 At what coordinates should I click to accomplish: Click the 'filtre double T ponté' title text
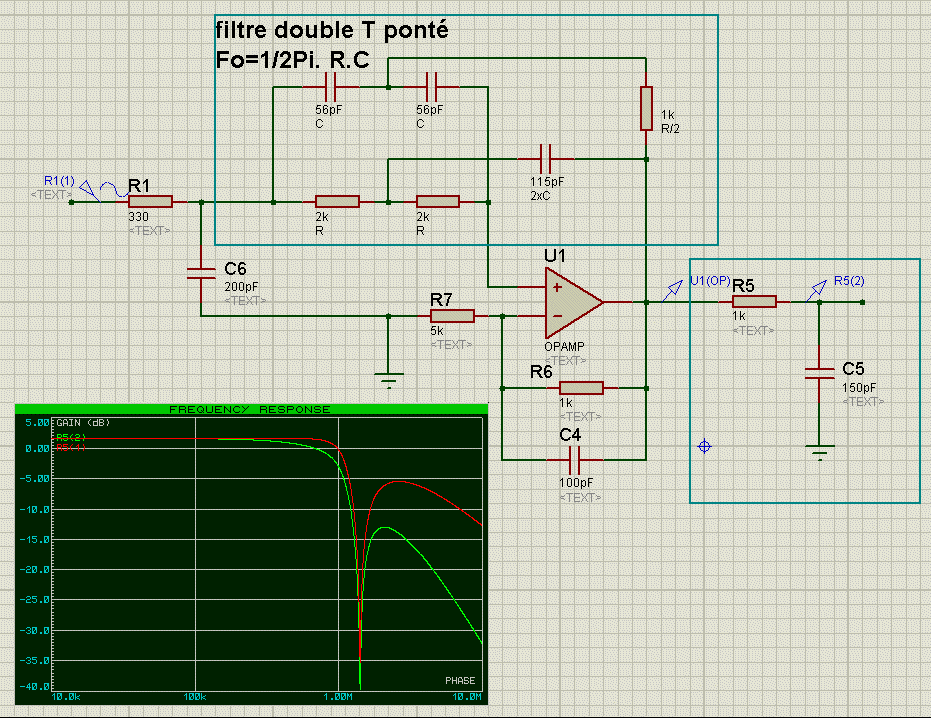coord(332,30)
